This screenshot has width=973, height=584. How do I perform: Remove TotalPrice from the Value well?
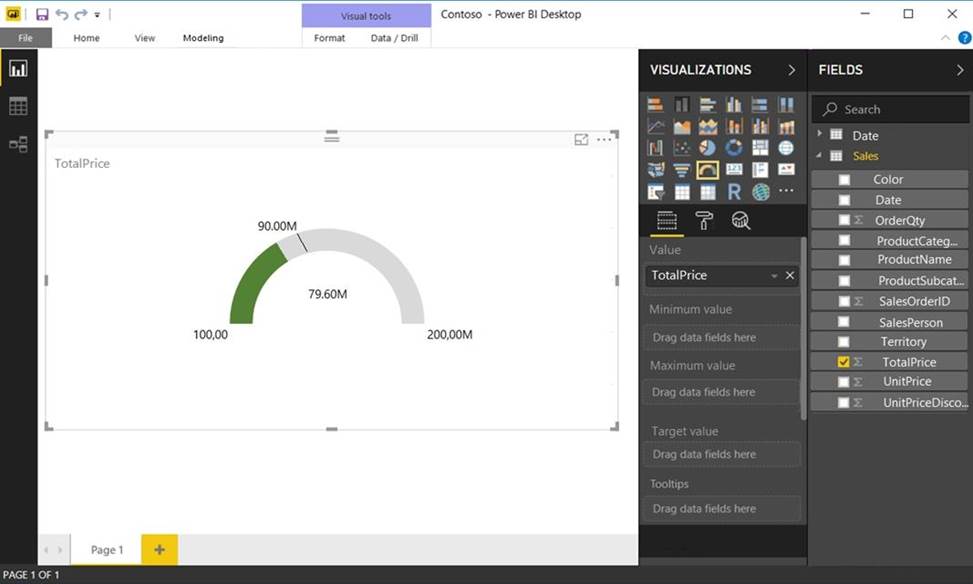pos(790,276)
